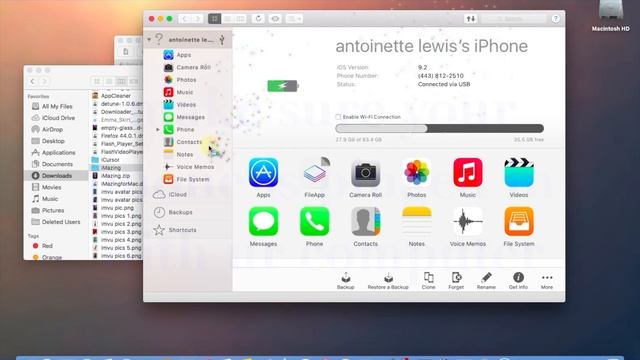The height and width of the screenshot is (360, 640).
Task: Click the Clone device button
Action: 428,281
